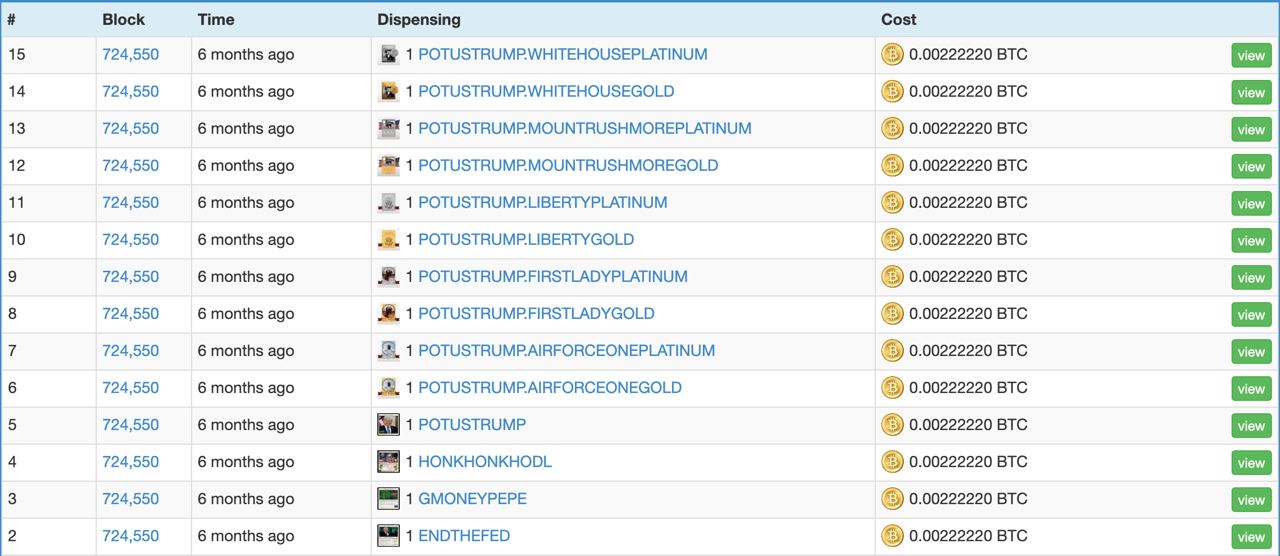Click the view button for POTUSTRUMP.FIRSTLADYGOLD

1251,315
